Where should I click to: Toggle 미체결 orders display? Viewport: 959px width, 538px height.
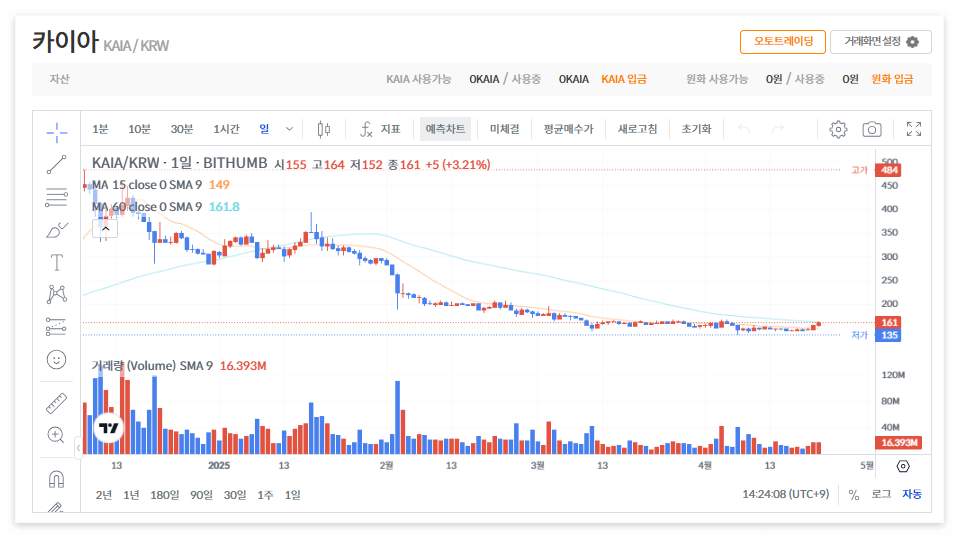[505, 129]
